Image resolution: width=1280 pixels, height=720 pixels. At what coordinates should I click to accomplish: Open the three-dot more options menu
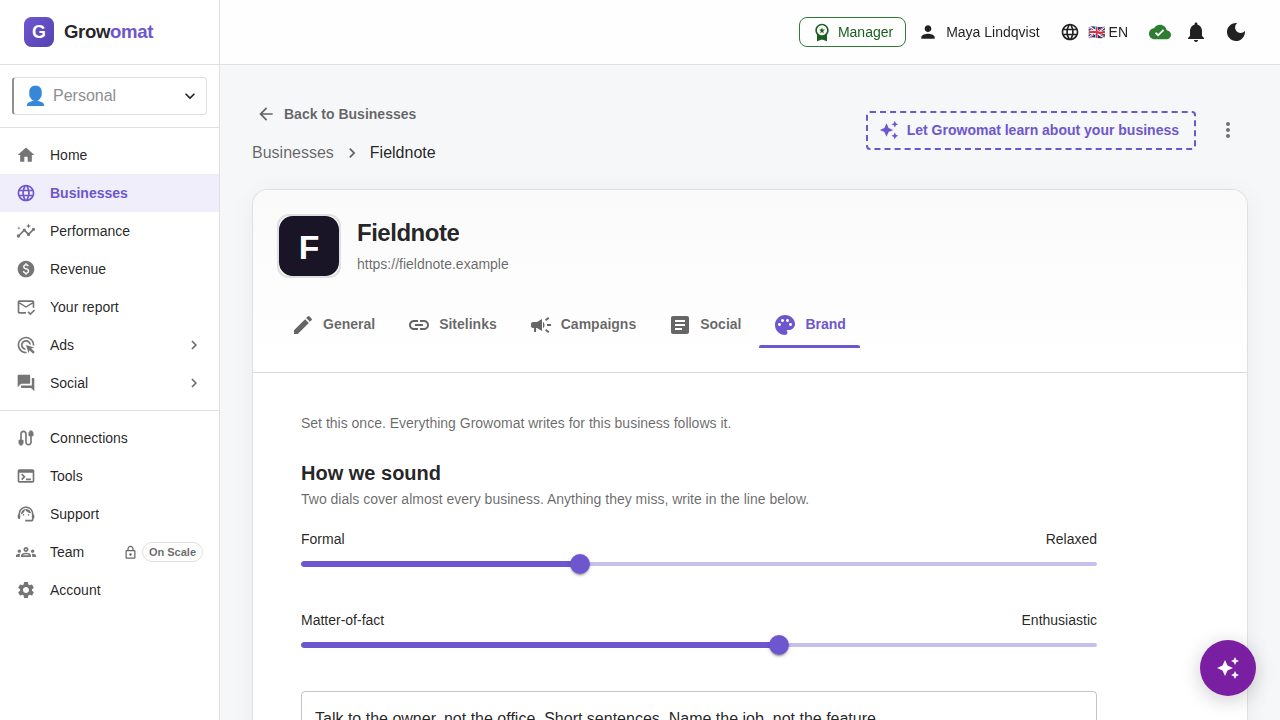coord(1228,130)
